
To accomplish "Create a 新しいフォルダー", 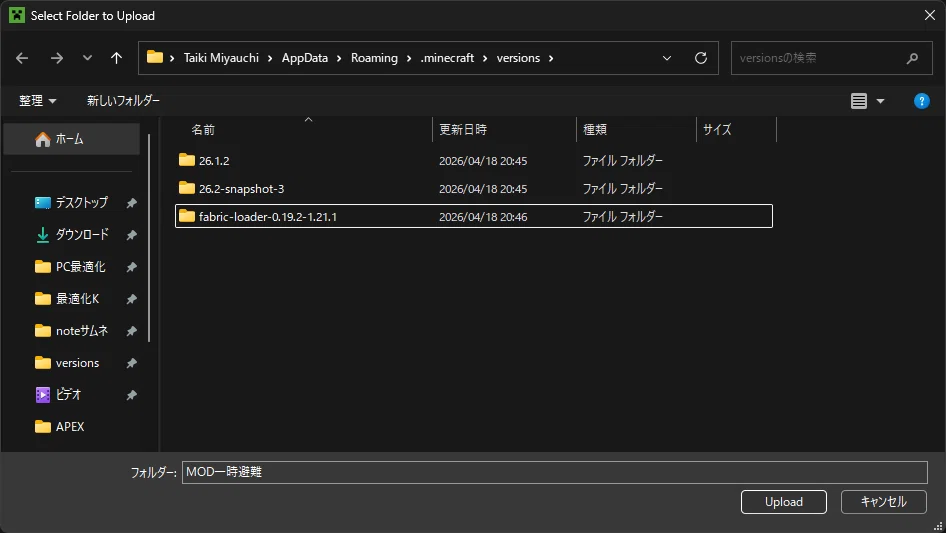I will [x=123, y=101].
